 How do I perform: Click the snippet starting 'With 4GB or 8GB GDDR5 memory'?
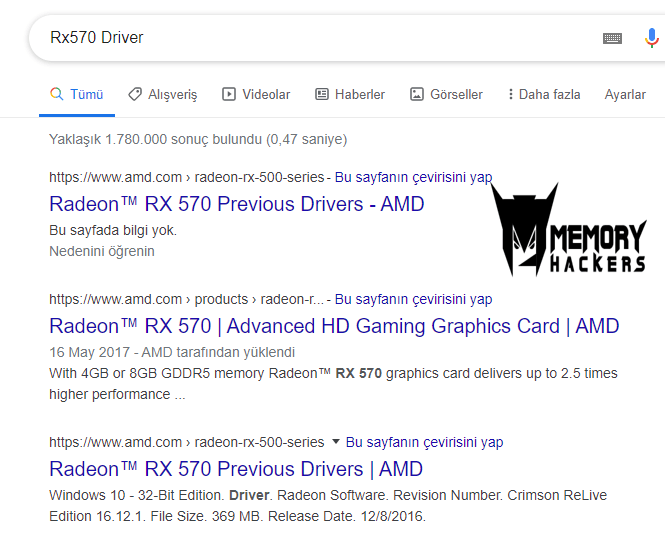333,384
